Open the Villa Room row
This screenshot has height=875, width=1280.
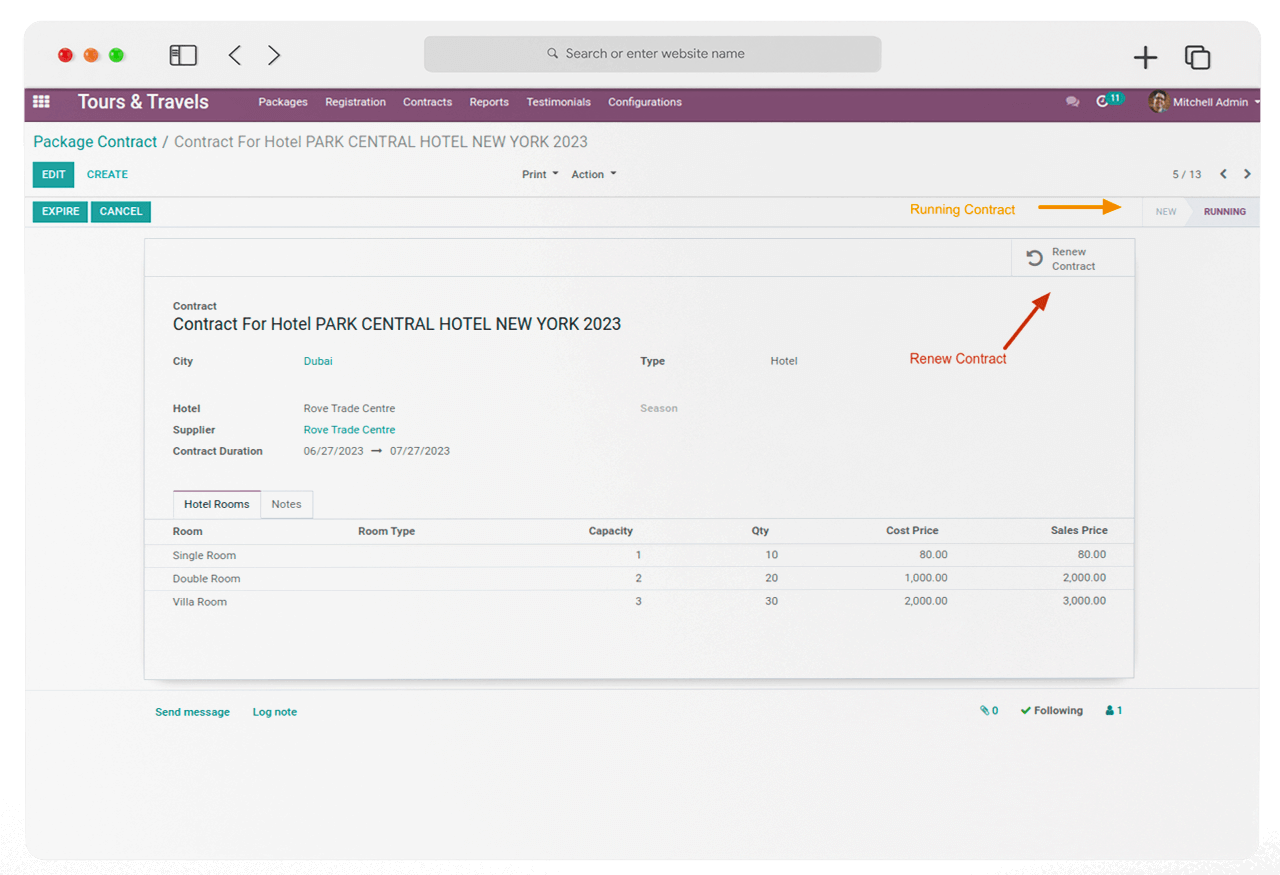pos(639,601)
